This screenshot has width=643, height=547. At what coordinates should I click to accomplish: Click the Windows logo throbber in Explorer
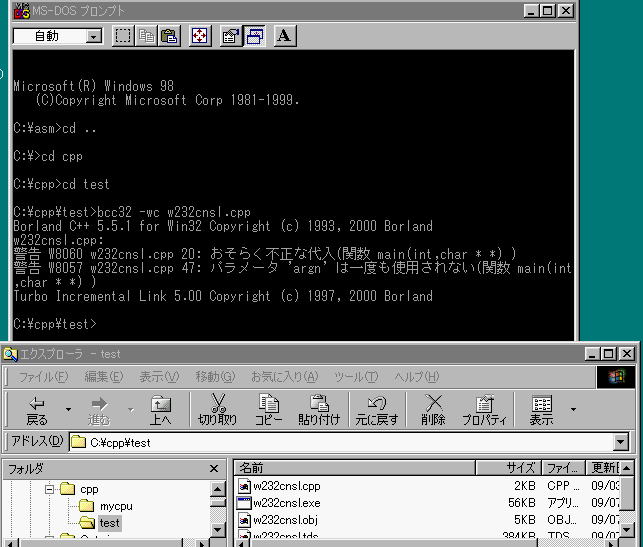pyautogui.click(x=616, y=377)
